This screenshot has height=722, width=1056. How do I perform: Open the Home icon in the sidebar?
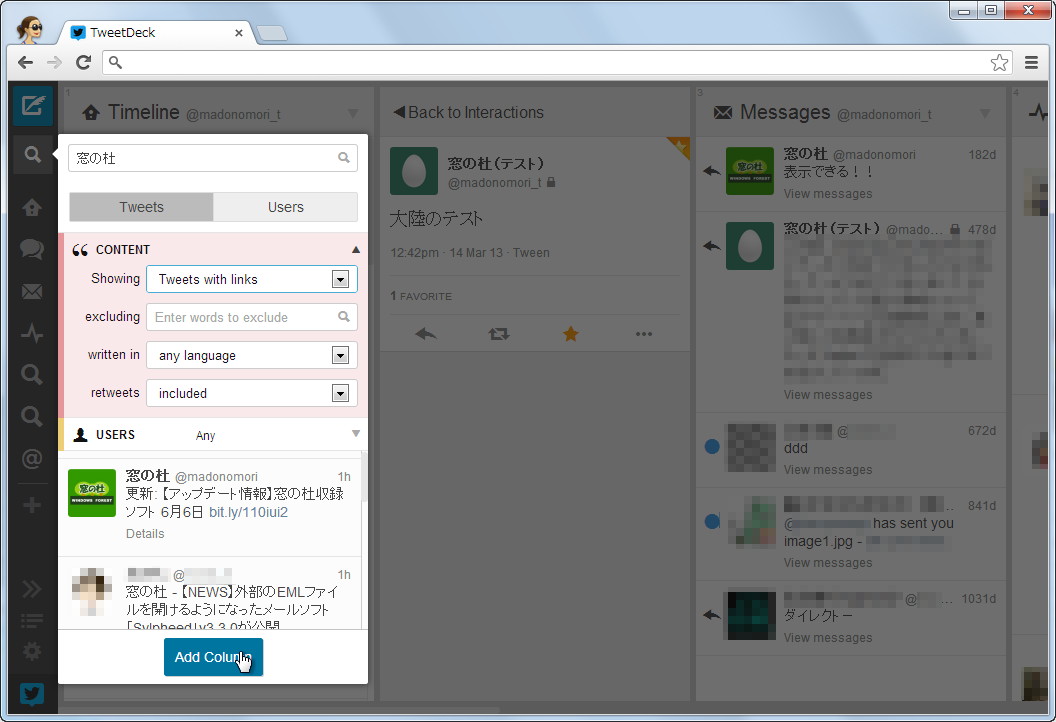(31, 207)
